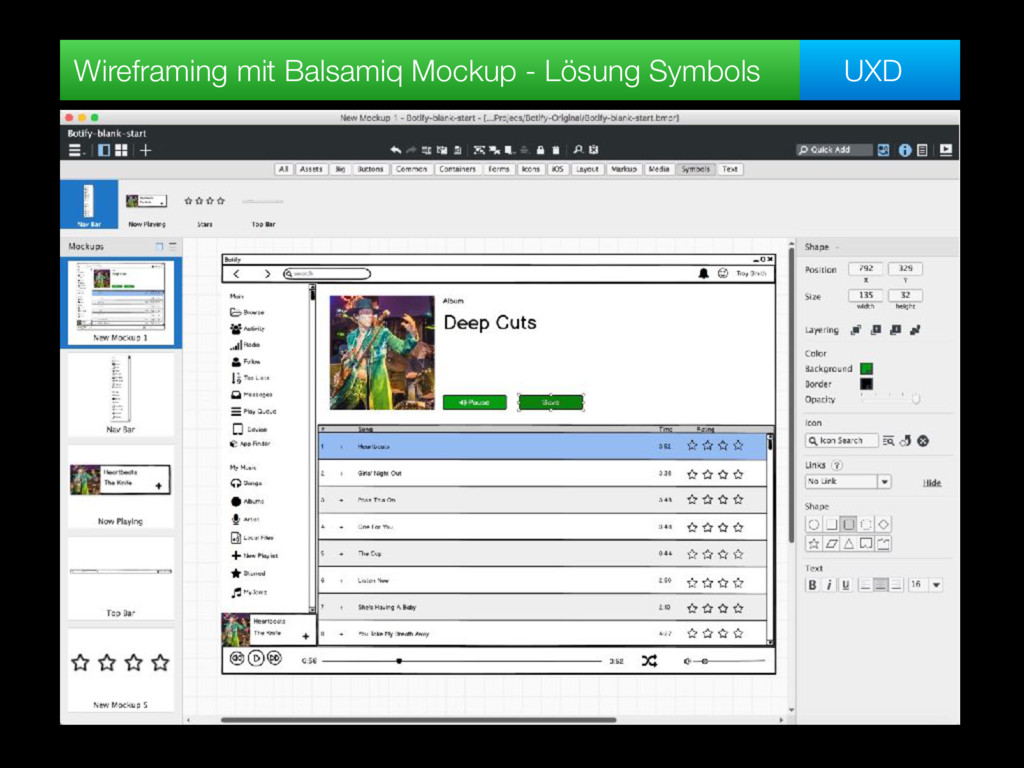
Task: Select the star shape option
Action: pyautogui.click(x=814, y=543)
